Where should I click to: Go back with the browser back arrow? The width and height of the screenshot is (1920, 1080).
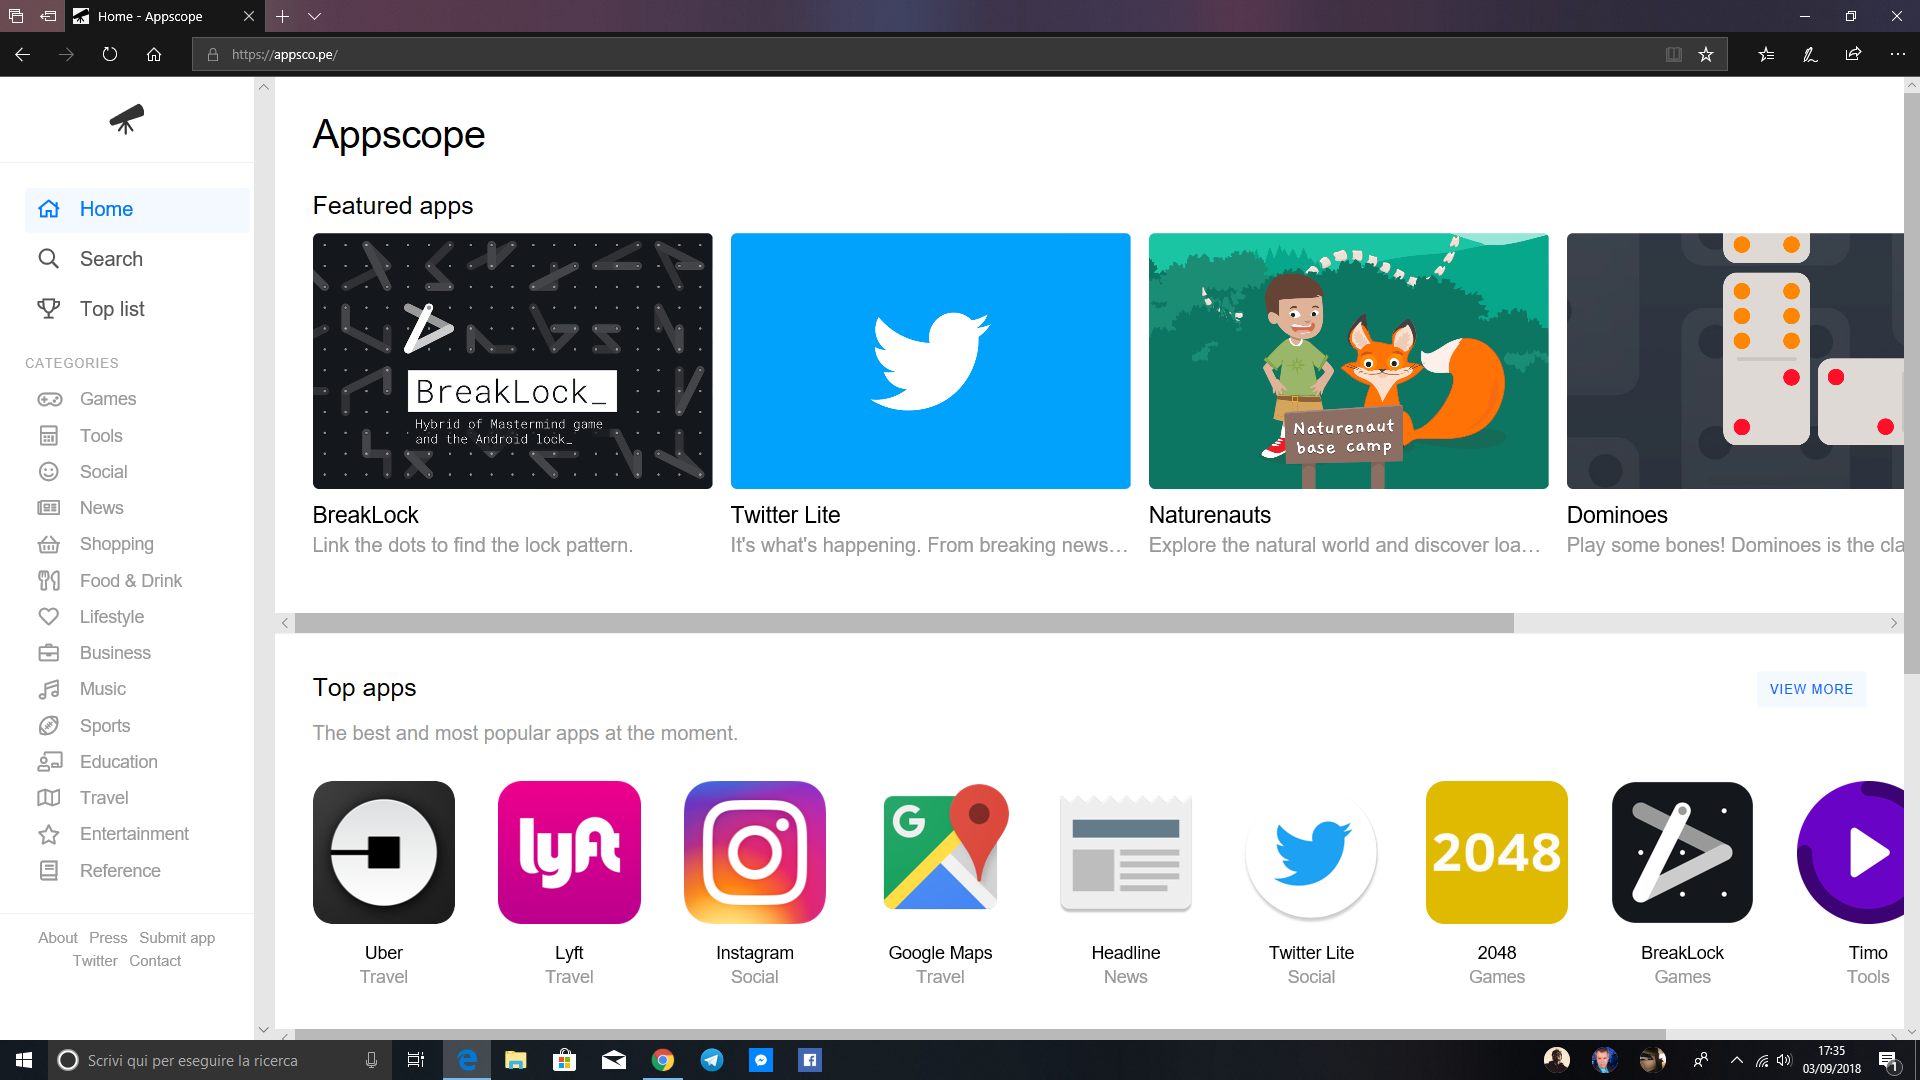pos(22,54)
